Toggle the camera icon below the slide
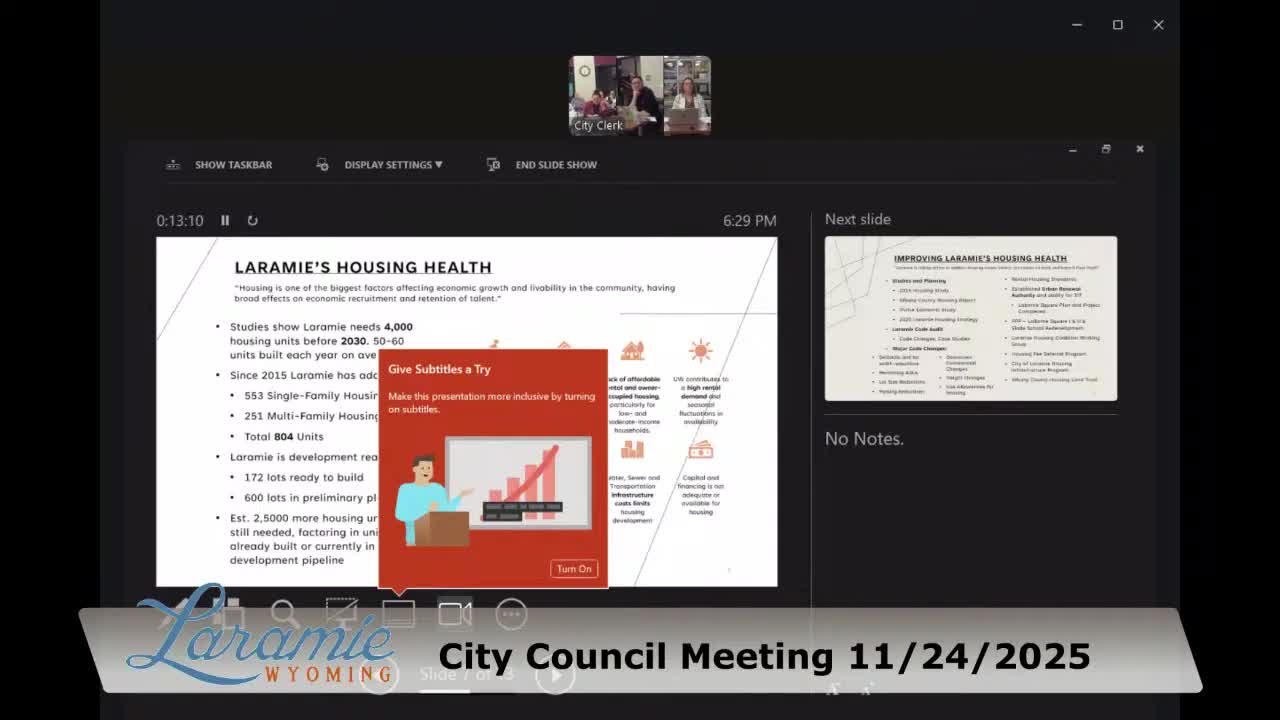Viewport: 1280px width, 720px height. 455,613
